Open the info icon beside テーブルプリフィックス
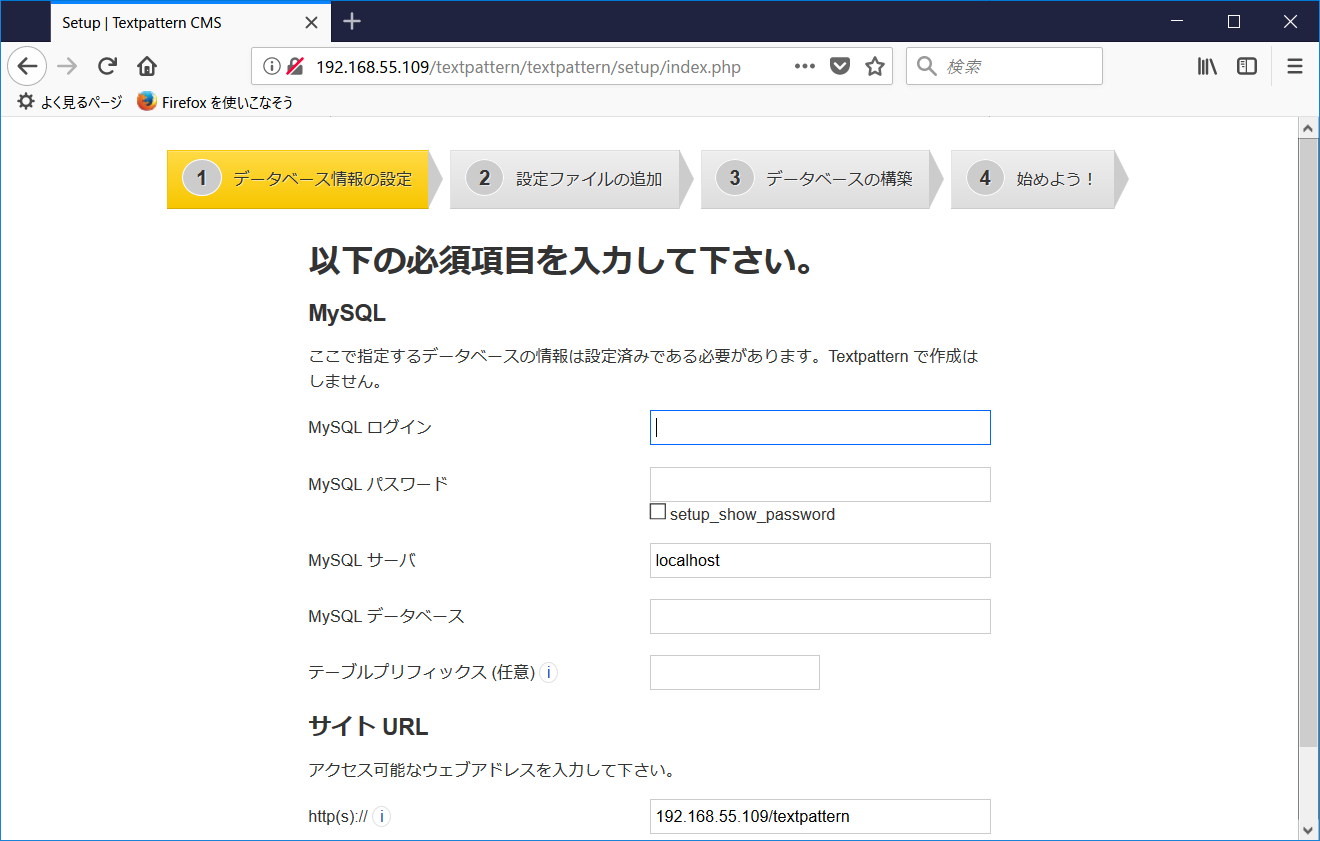Image resolution: width=1320 pixels, height=841 pixels. pos(548,673)
